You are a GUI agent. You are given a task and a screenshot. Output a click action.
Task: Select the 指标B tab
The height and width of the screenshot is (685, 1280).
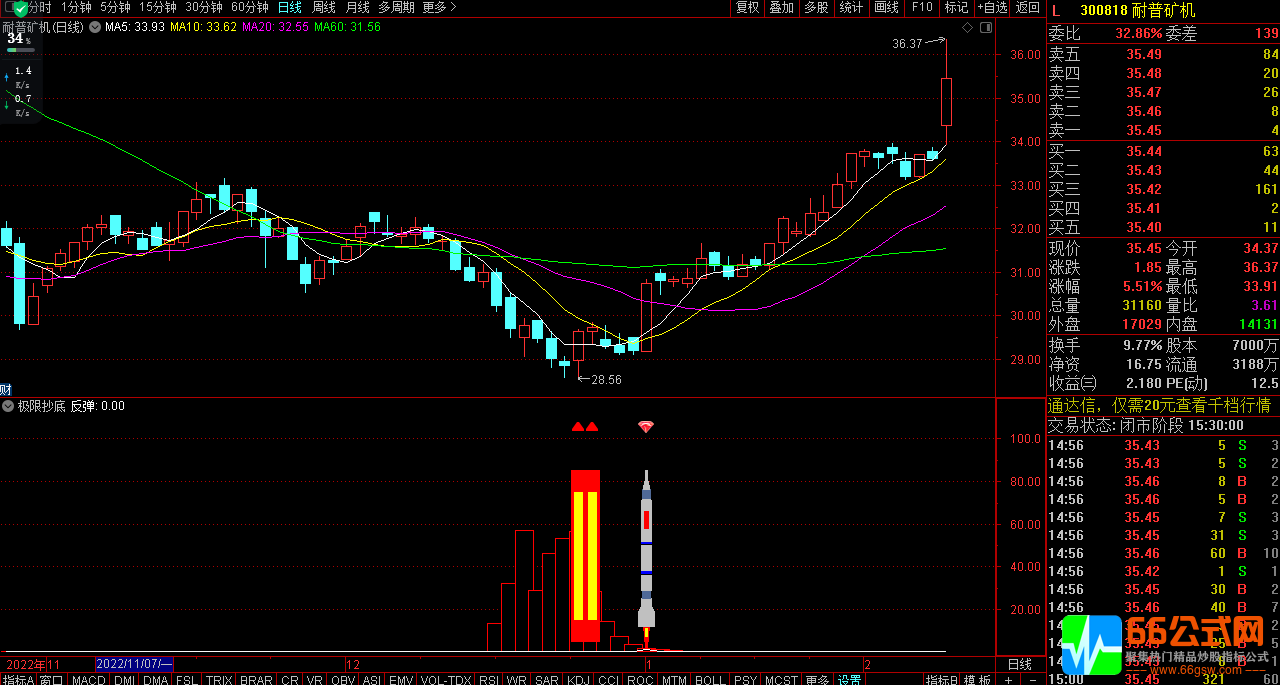click(x=940, y=680)
